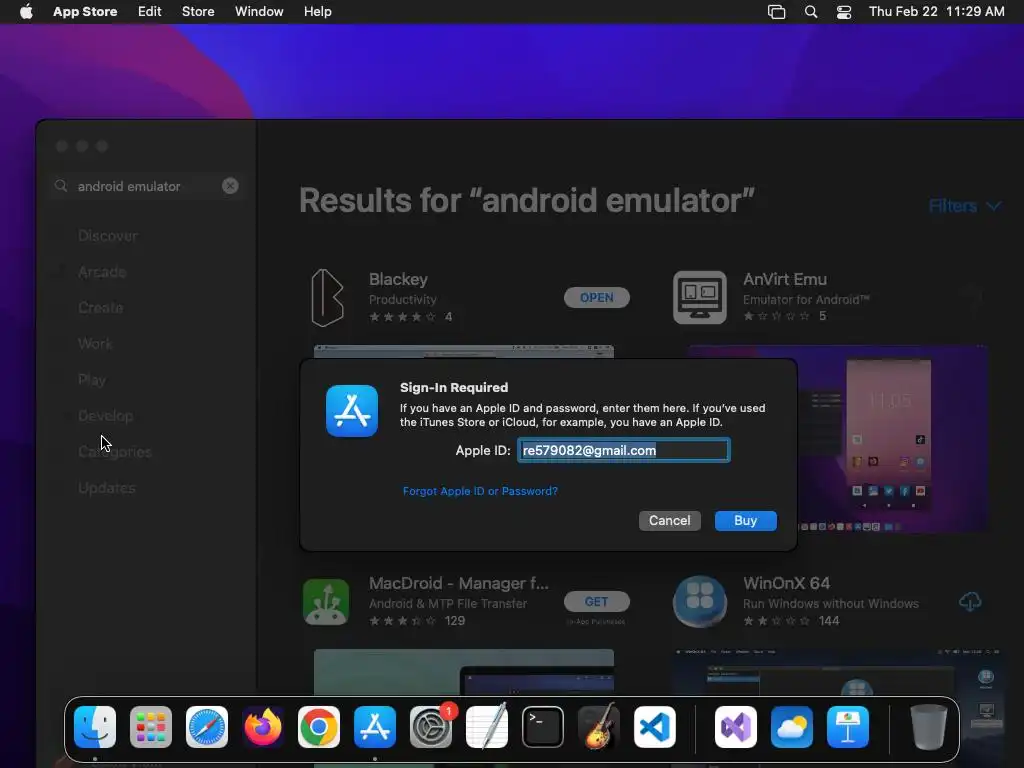Screen dimensions: 1024x768
Task: Open the Trash in the dock
Action: (x=929, y=727)
